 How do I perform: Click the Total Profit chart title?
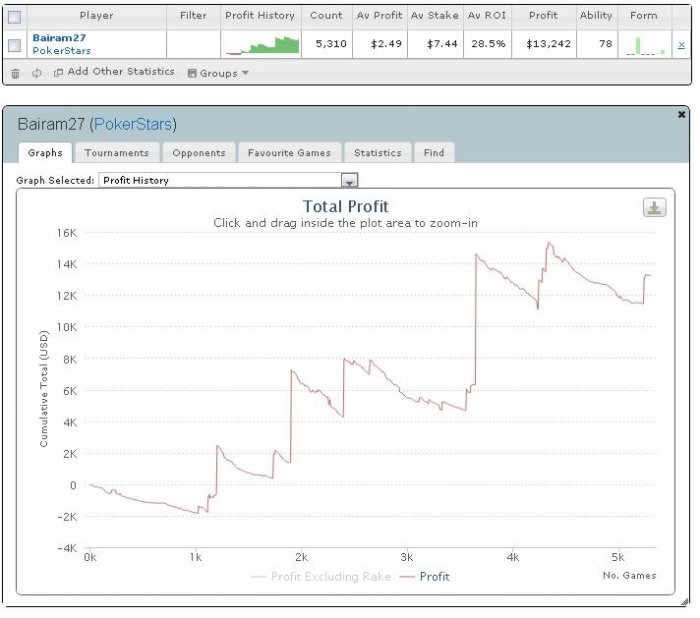pos(346,207)
